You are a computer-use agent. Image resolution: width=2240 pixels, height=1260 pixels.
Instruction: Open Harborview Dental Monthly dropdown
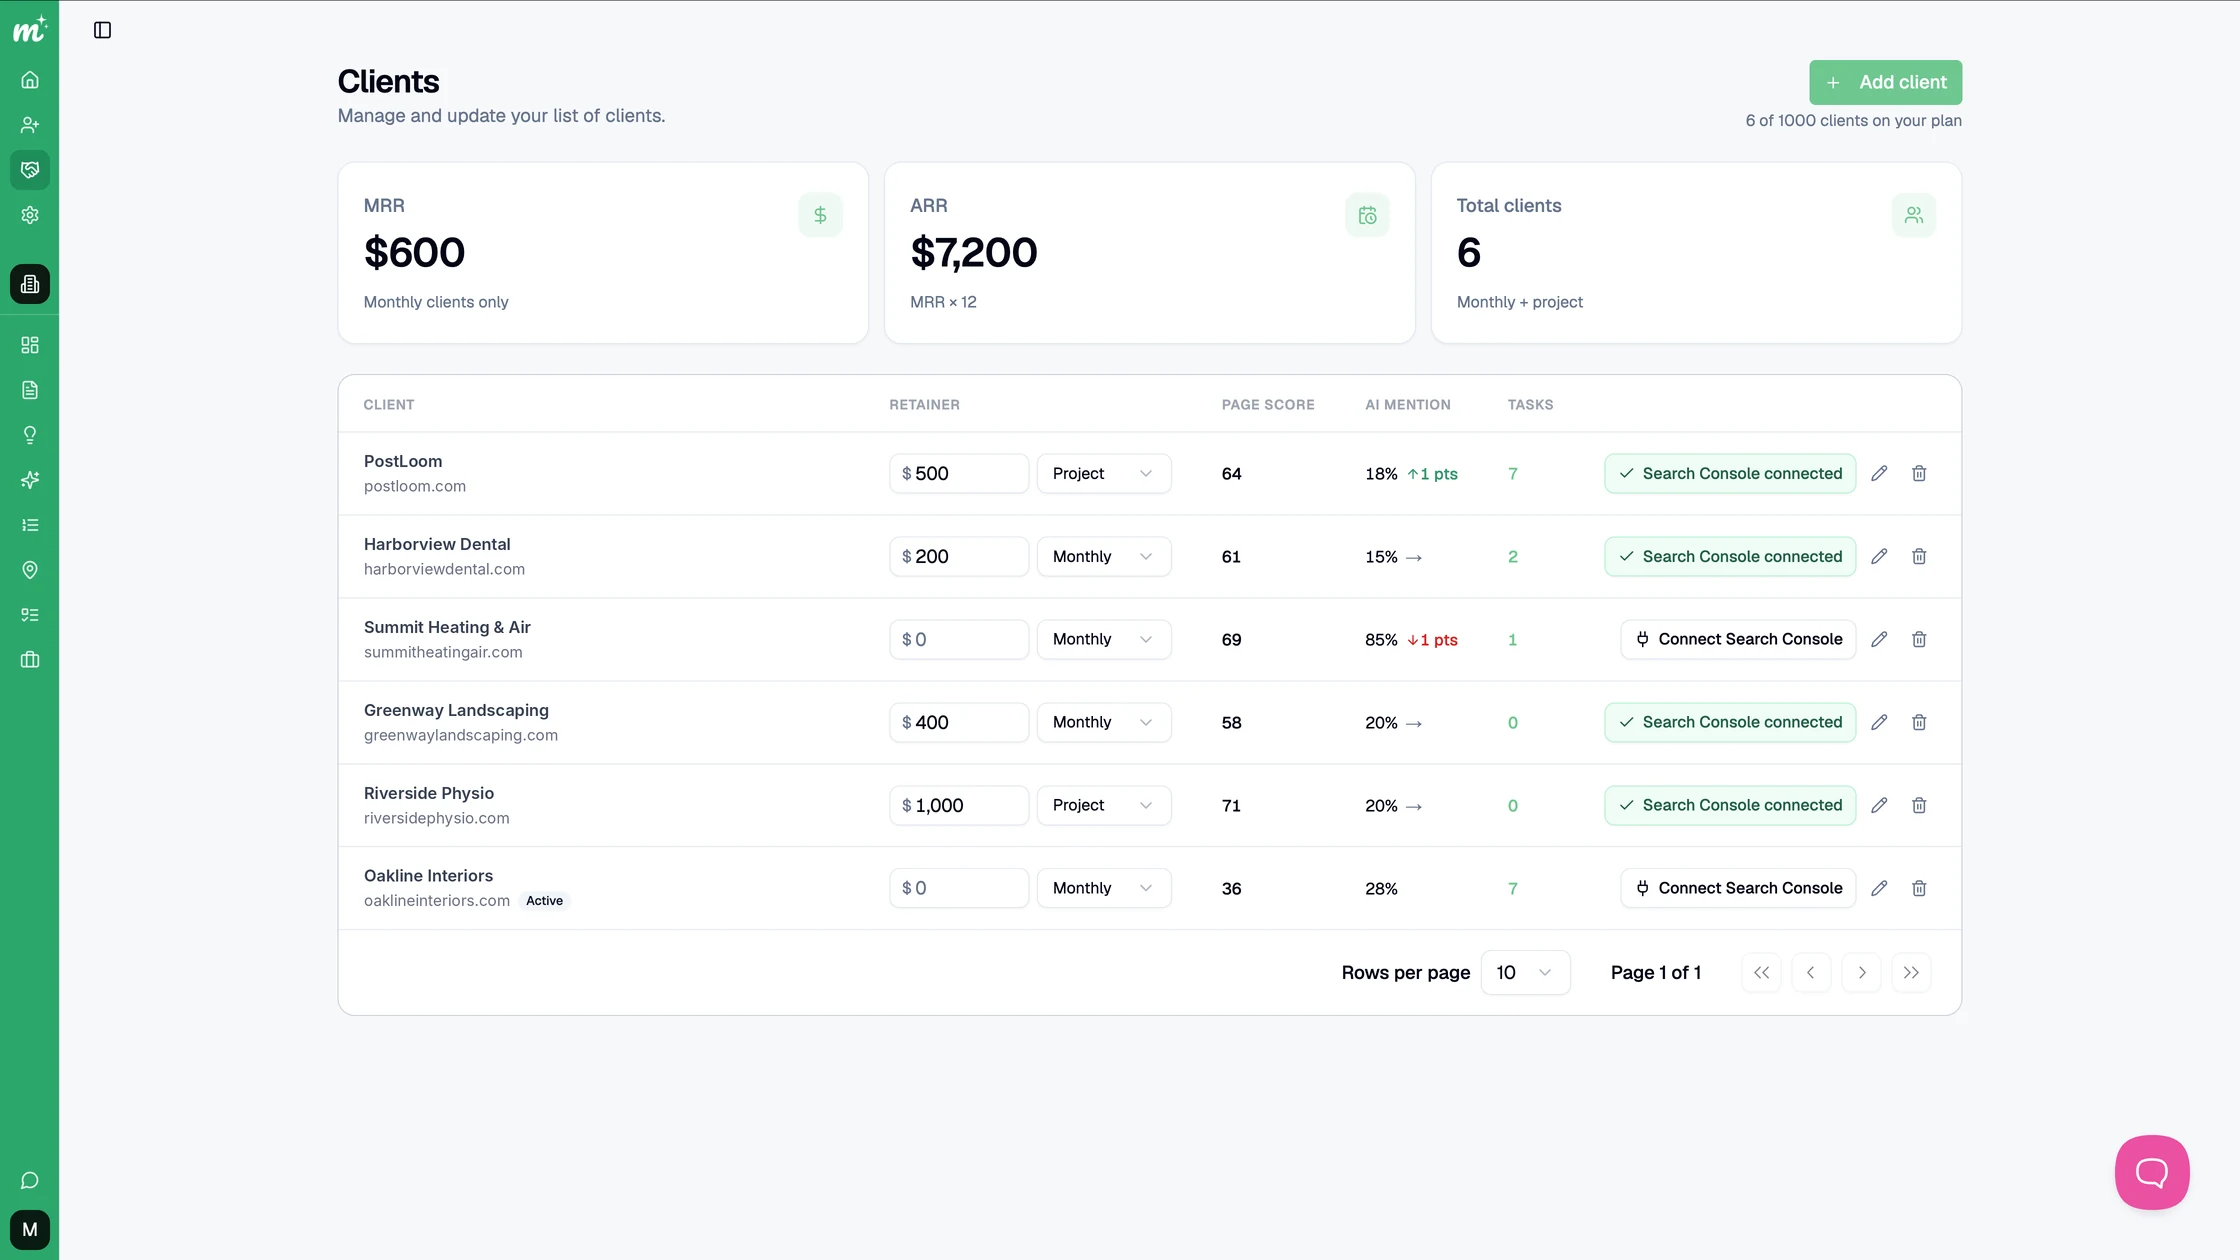[x=1104, y=557]
